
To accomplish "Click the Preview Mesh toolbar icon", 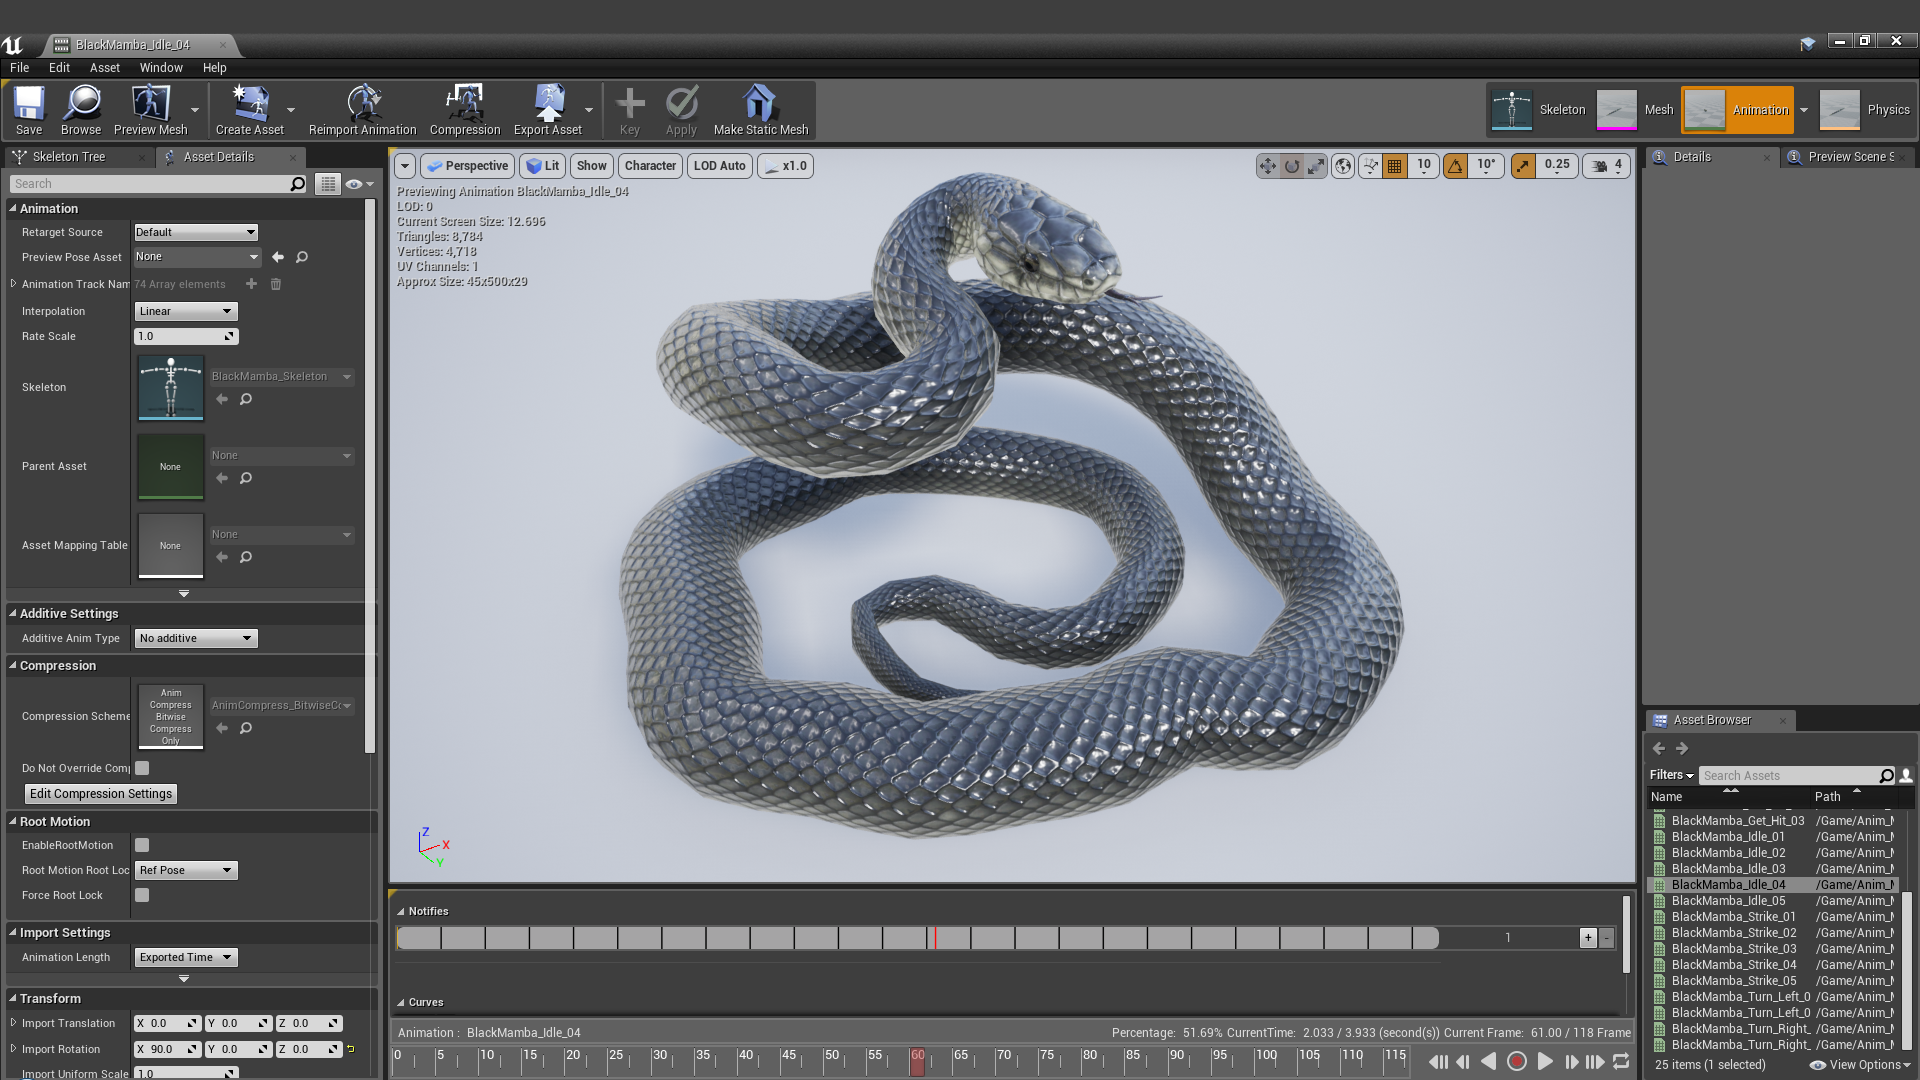I will point(150,104).
